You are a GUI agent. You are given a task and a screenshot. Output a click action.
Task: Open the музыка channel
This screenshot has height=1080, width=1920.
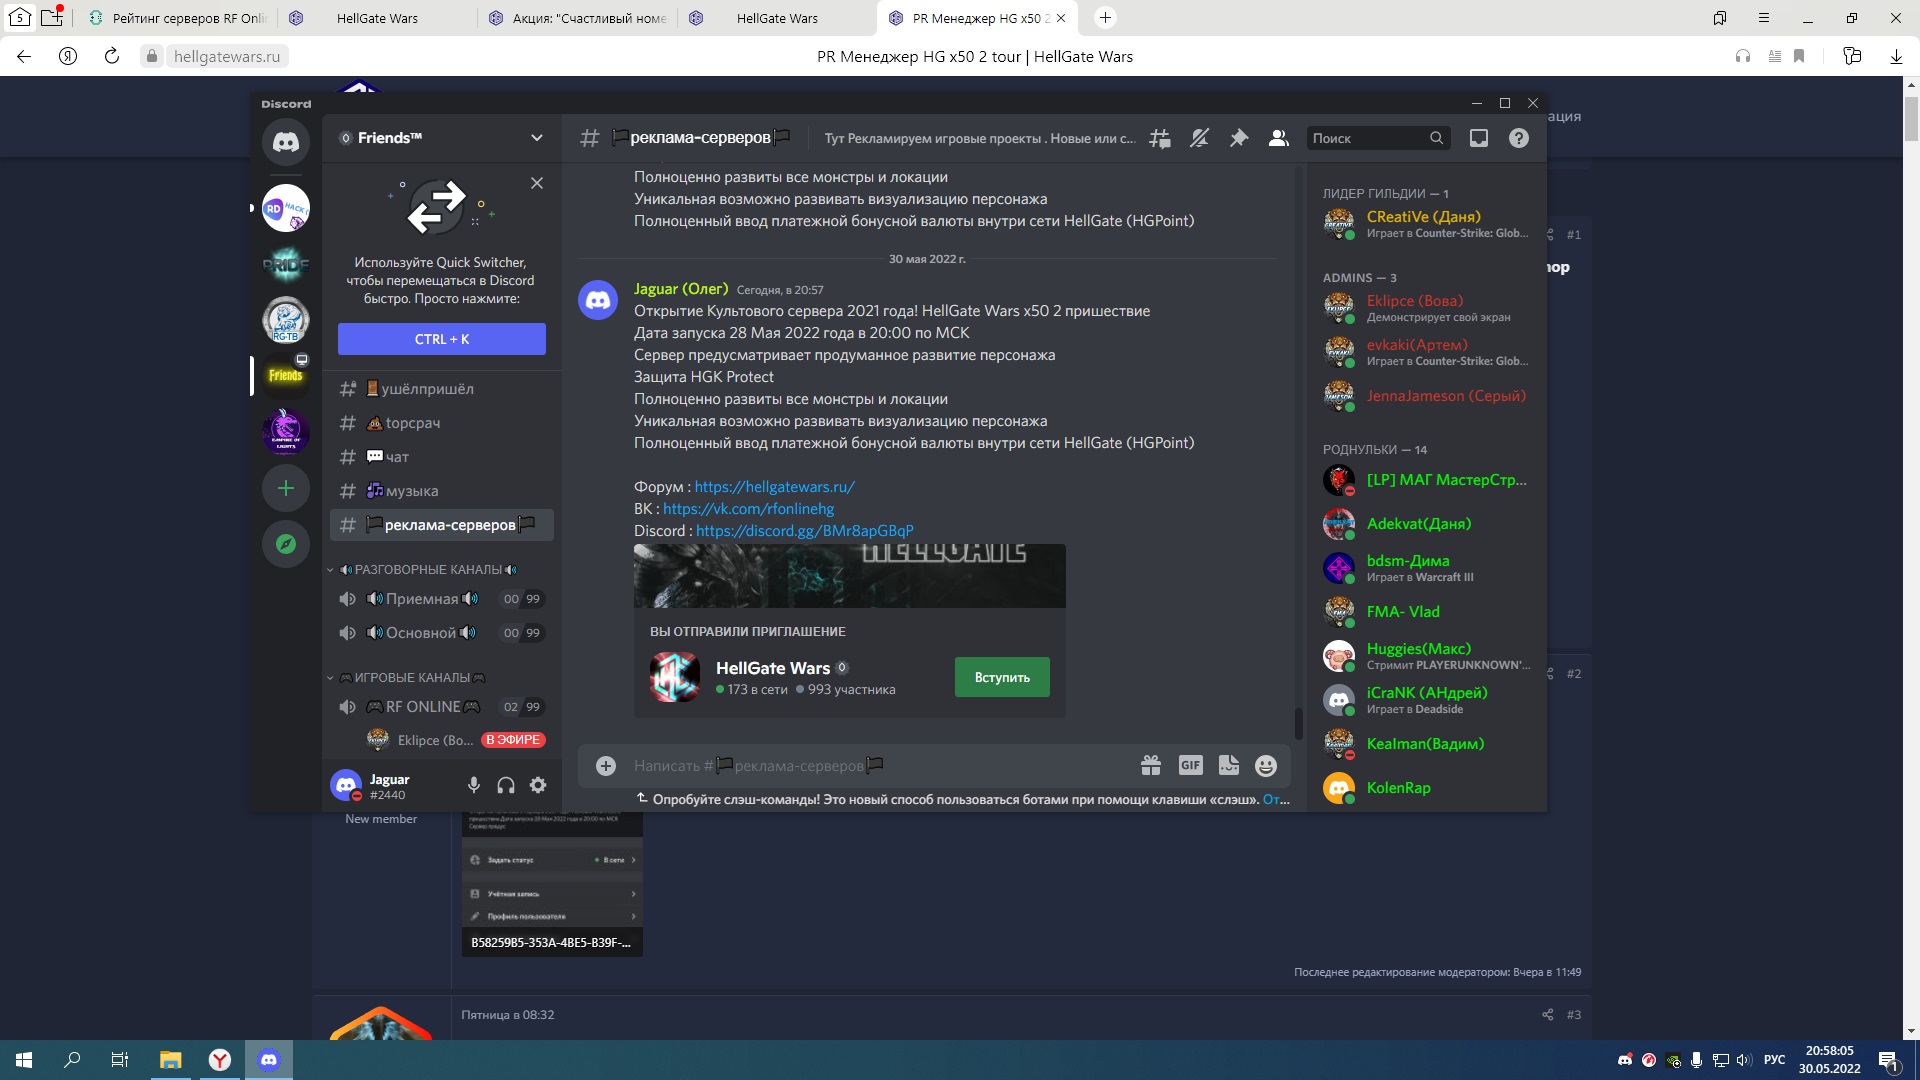tap(442, 491)
